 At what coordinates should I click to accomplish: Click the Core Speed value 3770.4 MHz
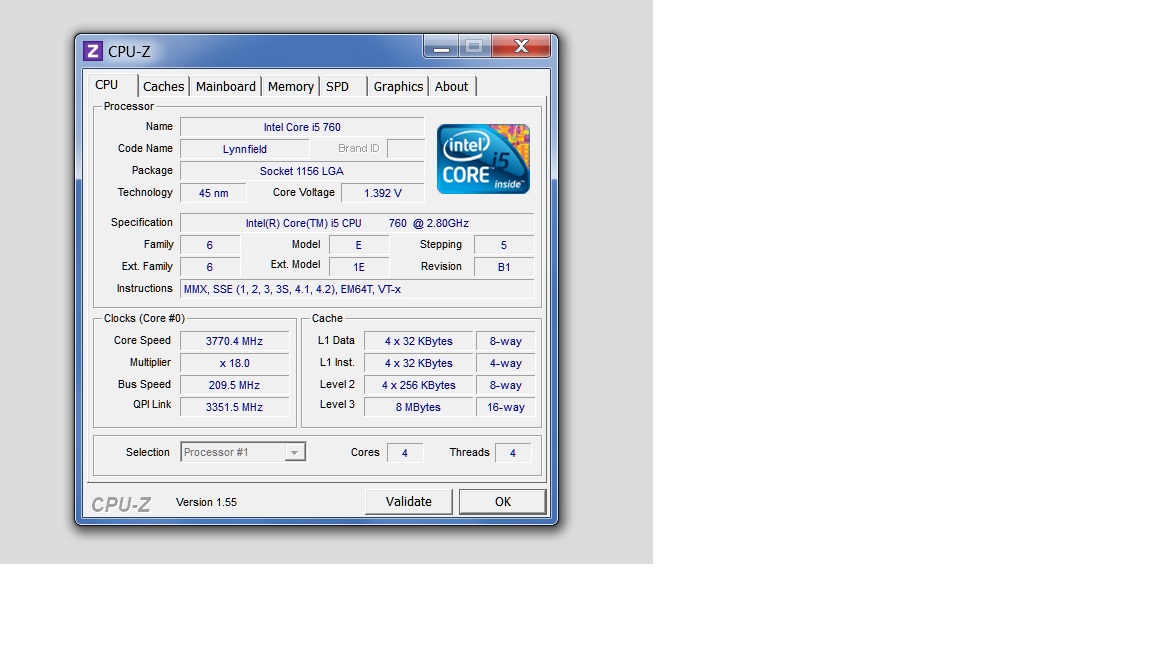coord(234,341)
